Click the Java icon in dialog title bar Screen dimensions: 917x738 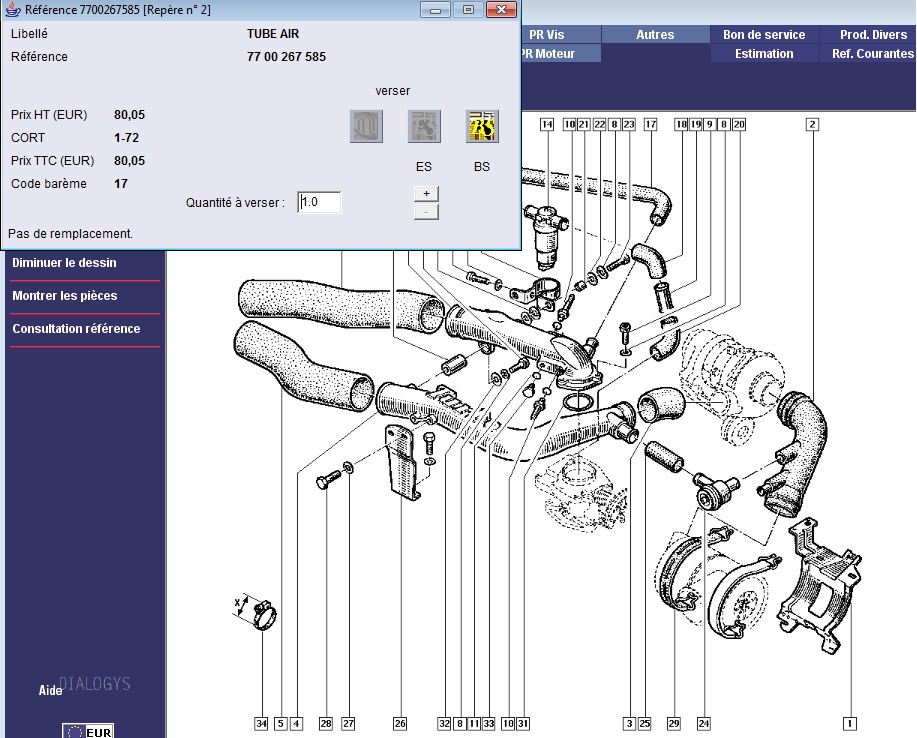pyautogui.click(x=13, y=9)
